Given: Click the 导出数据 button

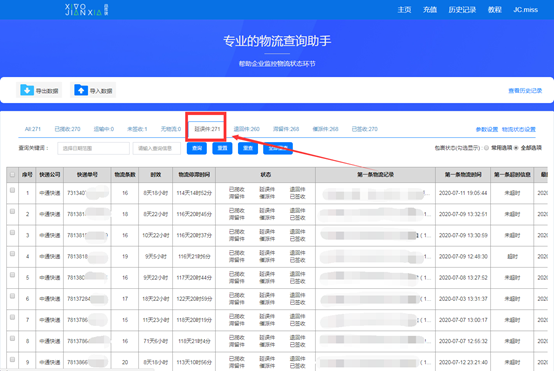Looking at the screenshot, I should pos(39,90).
